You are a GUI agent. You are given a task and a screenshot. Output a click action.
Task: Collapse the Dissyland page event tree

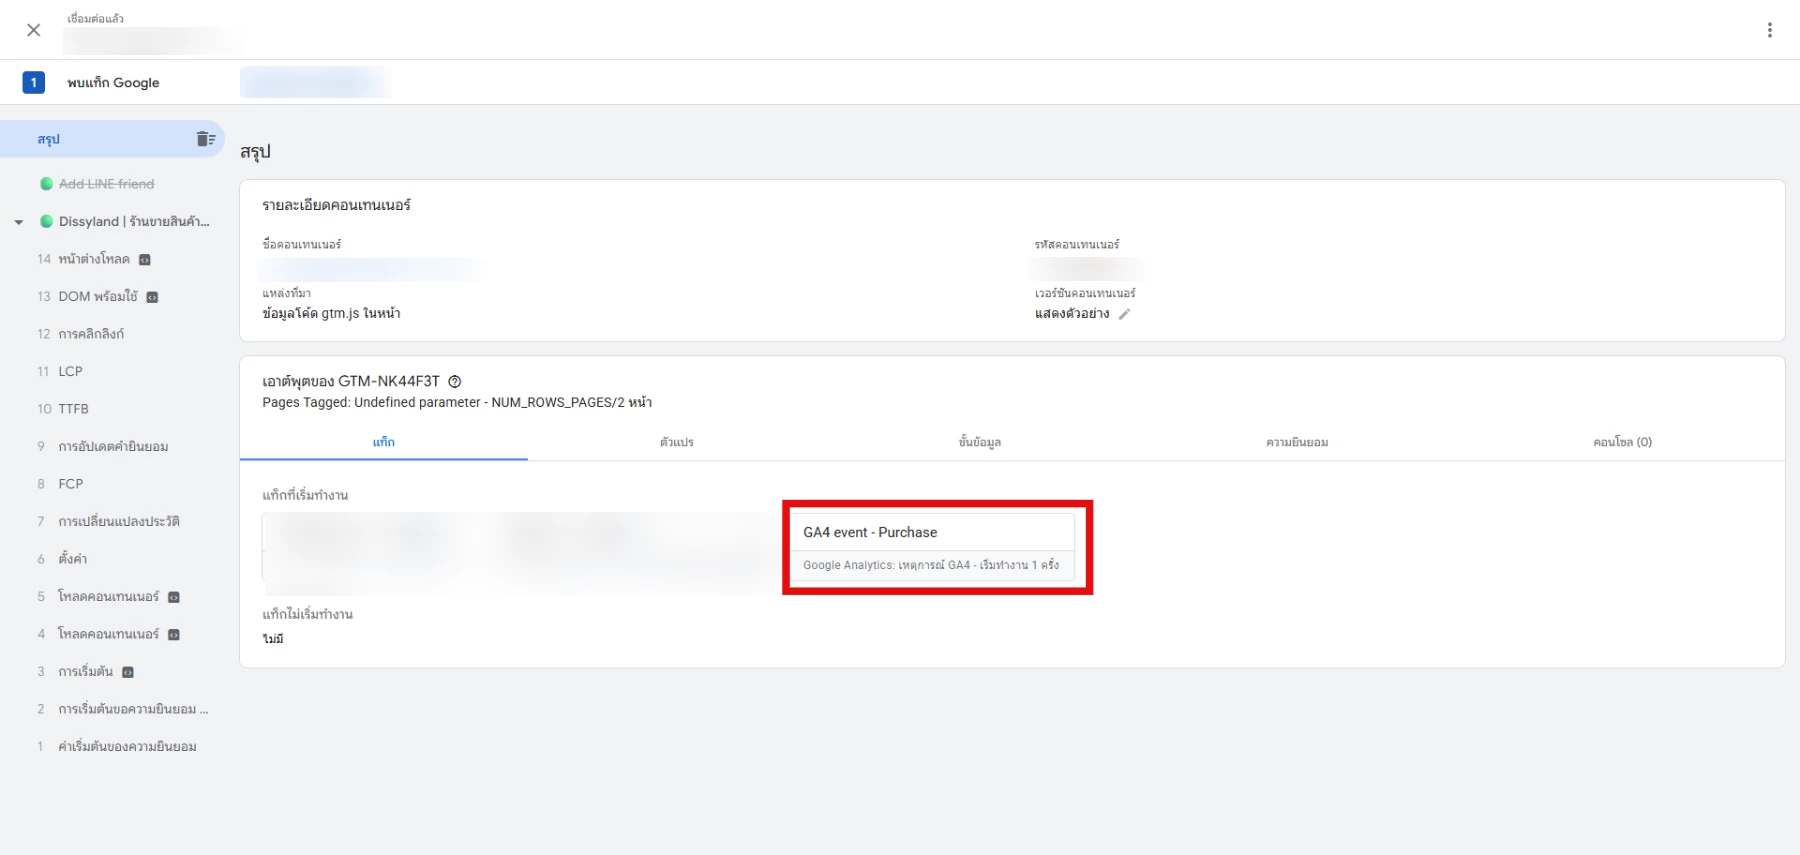click(19, 222)
